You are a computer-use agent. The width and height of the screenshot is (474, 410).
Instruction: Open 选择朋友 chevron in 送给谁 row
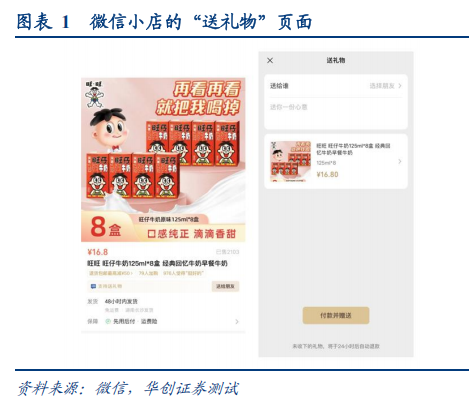400,86
